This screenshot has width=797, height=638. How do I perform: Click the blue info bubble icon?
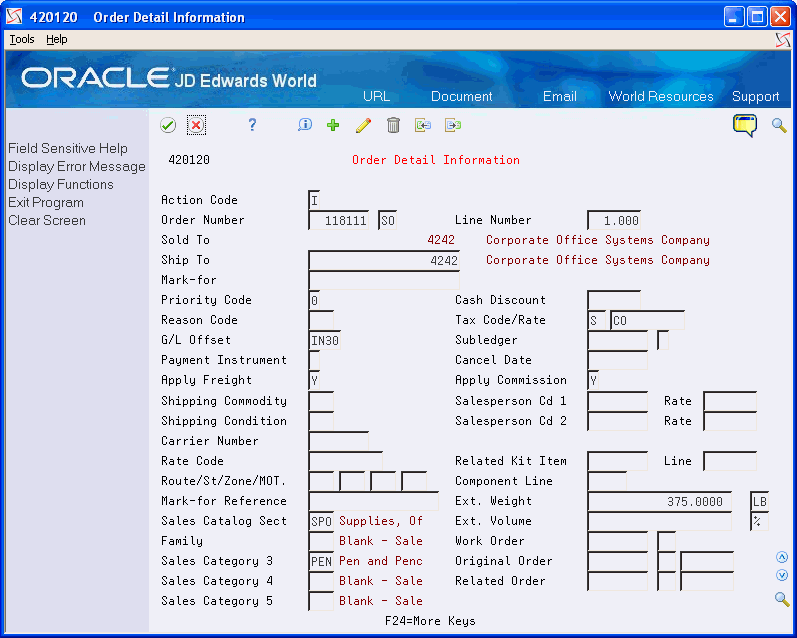304,125
